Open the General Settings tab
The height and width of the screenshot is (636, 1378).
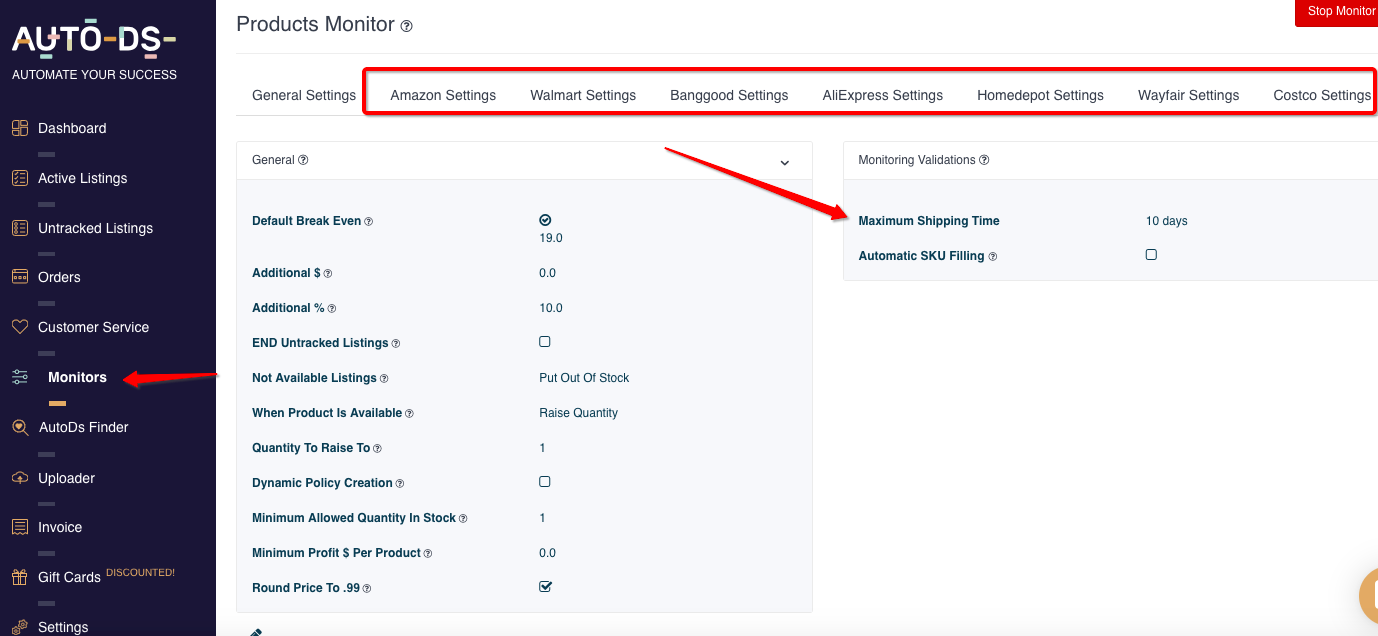click(304, 96)
